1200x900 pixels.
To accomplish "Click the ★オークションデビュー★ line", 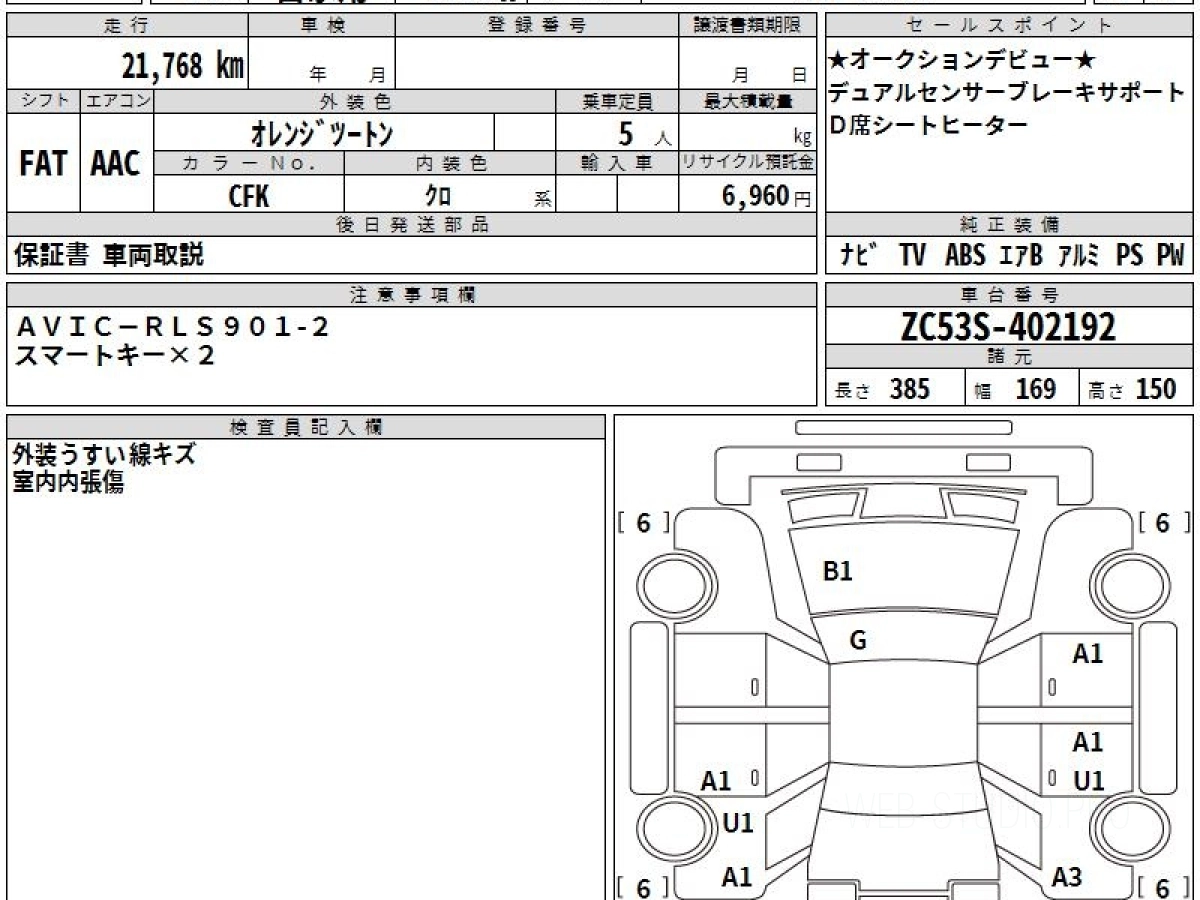I will (963, 60).
